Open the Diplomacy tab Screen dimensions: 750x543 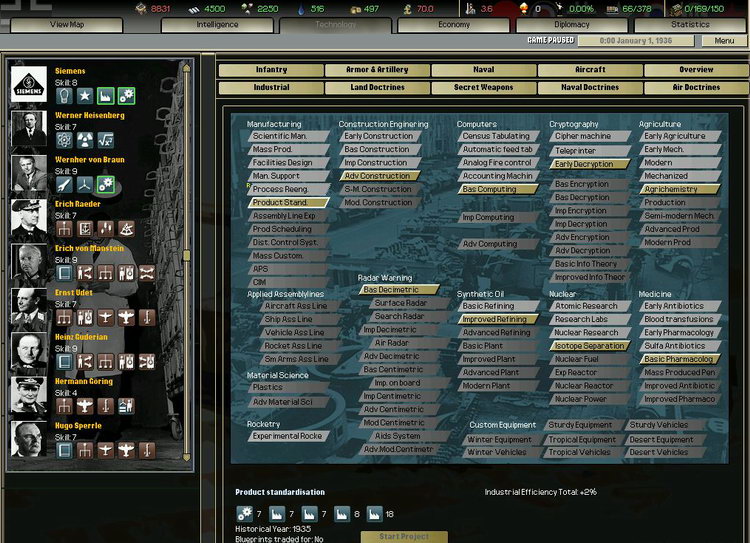(572, 24)
